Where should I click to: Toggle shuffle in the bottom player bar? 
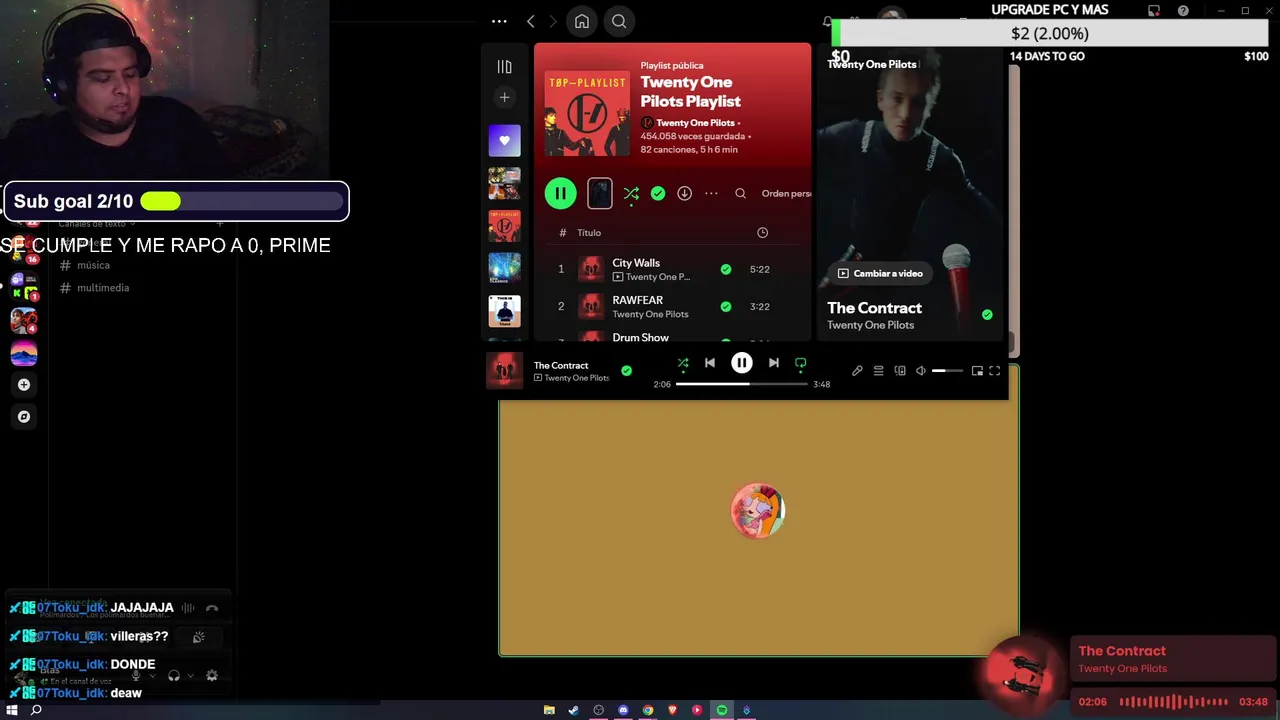pos(683,364)
